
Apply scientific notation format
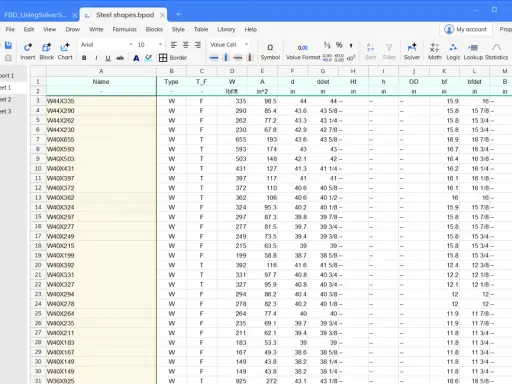(351, 58)
